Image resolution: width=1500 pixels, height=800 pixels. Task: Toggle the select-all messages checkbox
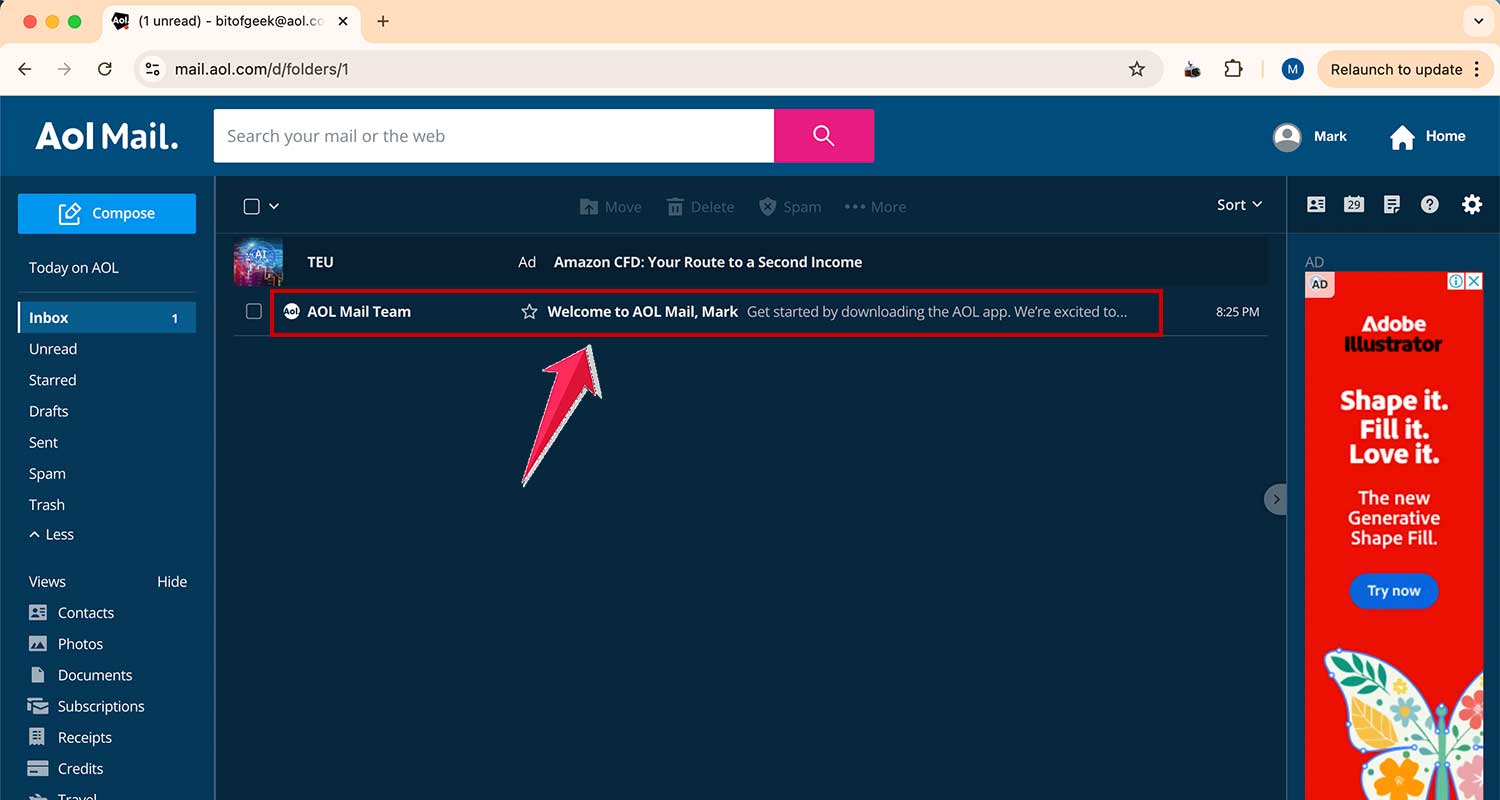(250, 205)
